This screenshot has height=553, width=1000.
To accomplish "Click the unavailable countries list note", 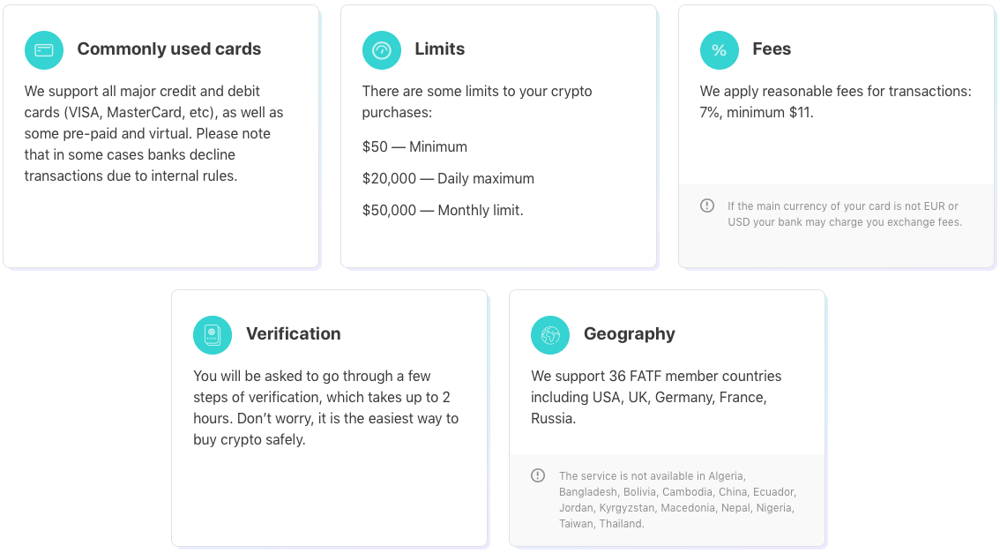I will click(677, 500).
